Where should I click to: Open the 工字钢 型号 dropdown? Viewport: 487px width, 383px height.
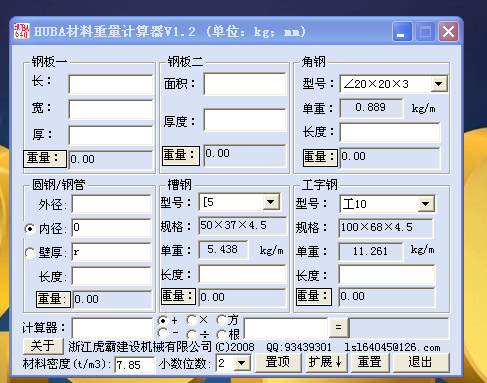point(426,204)
